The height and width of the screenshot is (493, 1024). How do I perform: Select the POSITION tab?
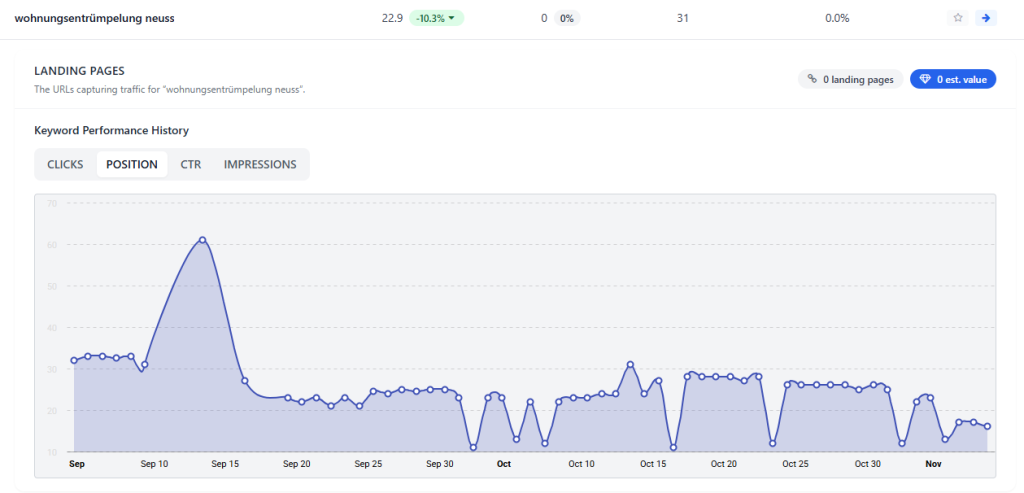pyautogui.click(x=132, y=164)
